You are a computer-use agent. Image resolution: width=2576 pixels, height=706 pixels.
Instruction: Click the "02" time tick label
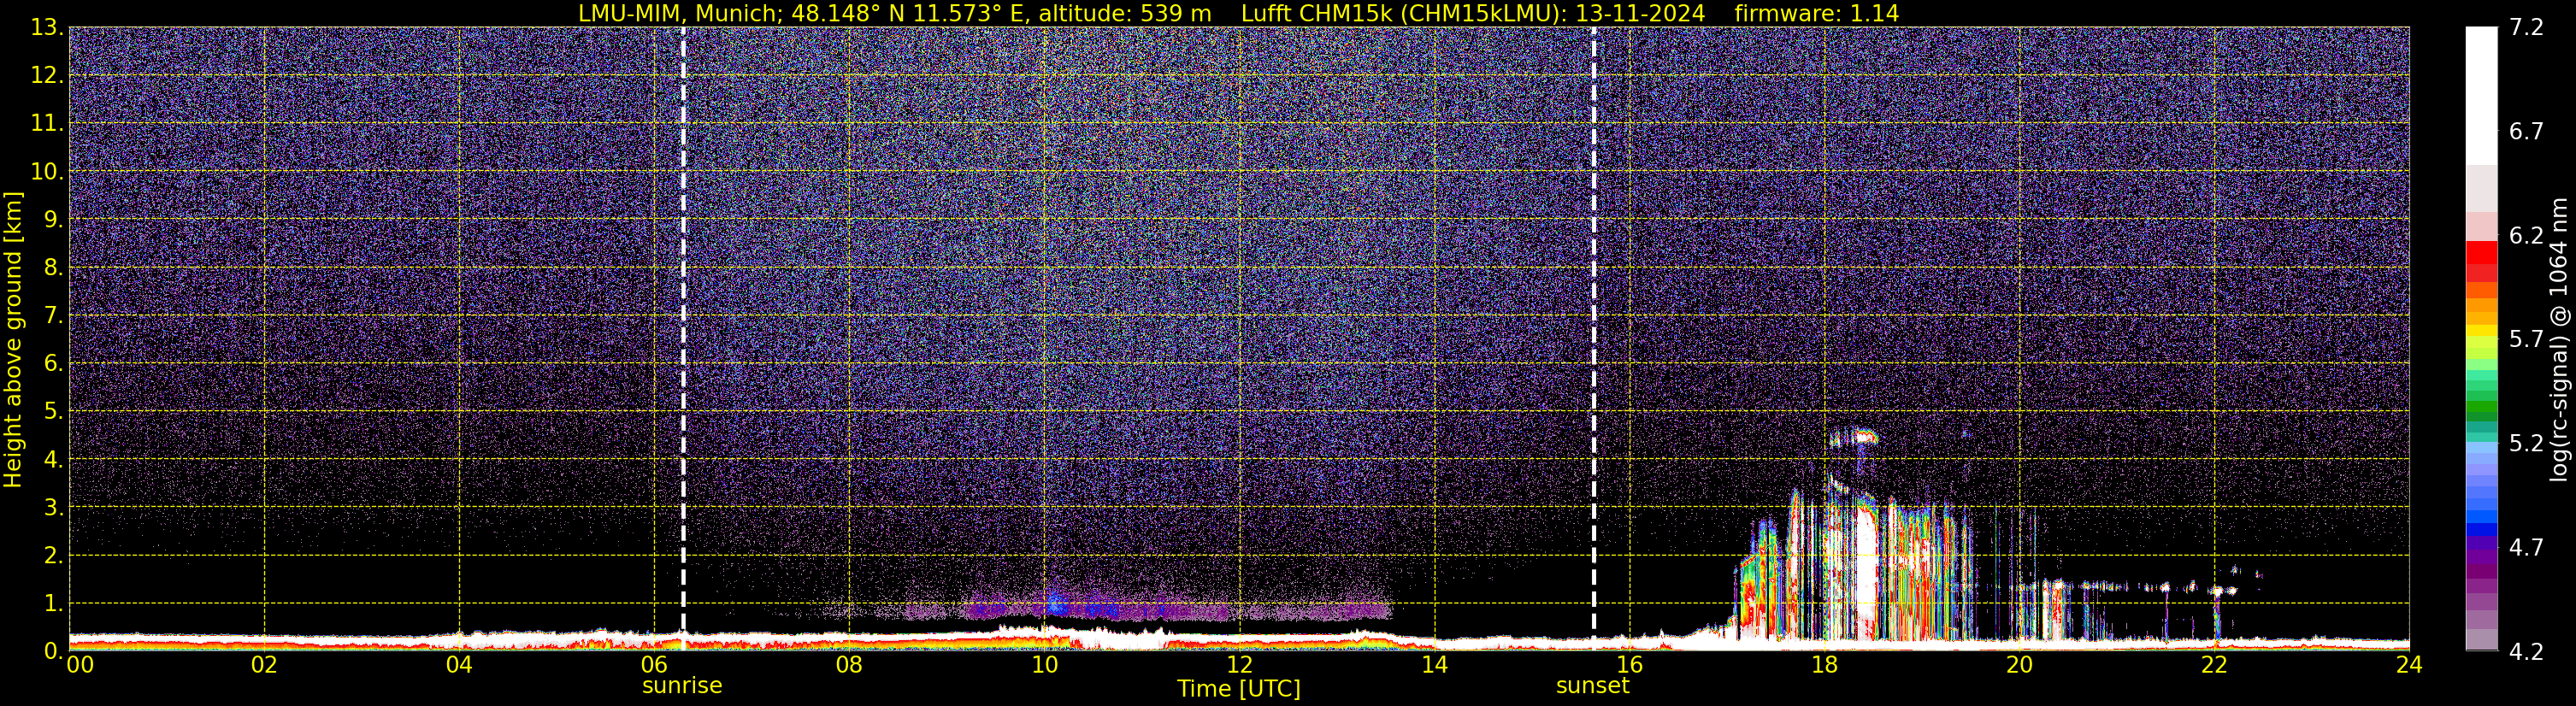(x=264, y=666)
